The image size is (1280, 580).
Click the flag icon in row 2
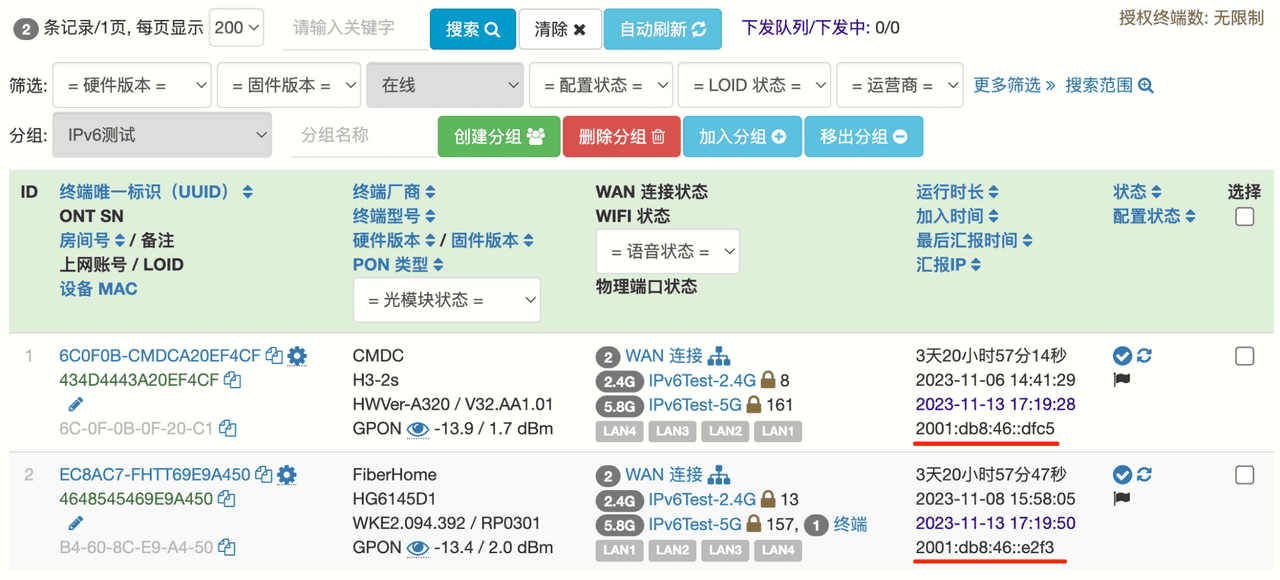[1121, 498]
